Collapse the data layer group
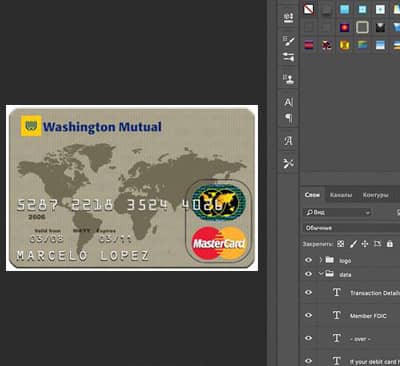Viewport: 400px width, 366px height. [321, 274]
